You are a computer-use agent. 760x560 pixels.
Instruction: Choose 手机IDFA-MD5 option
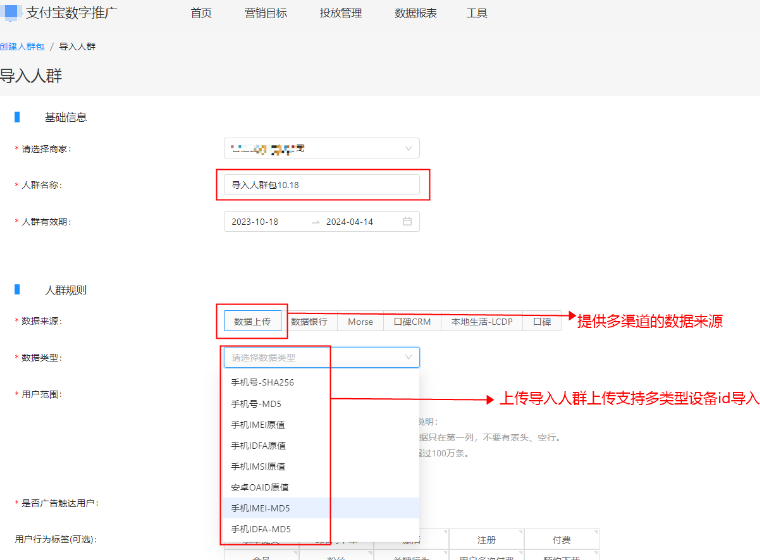click(x=322, y=529)
